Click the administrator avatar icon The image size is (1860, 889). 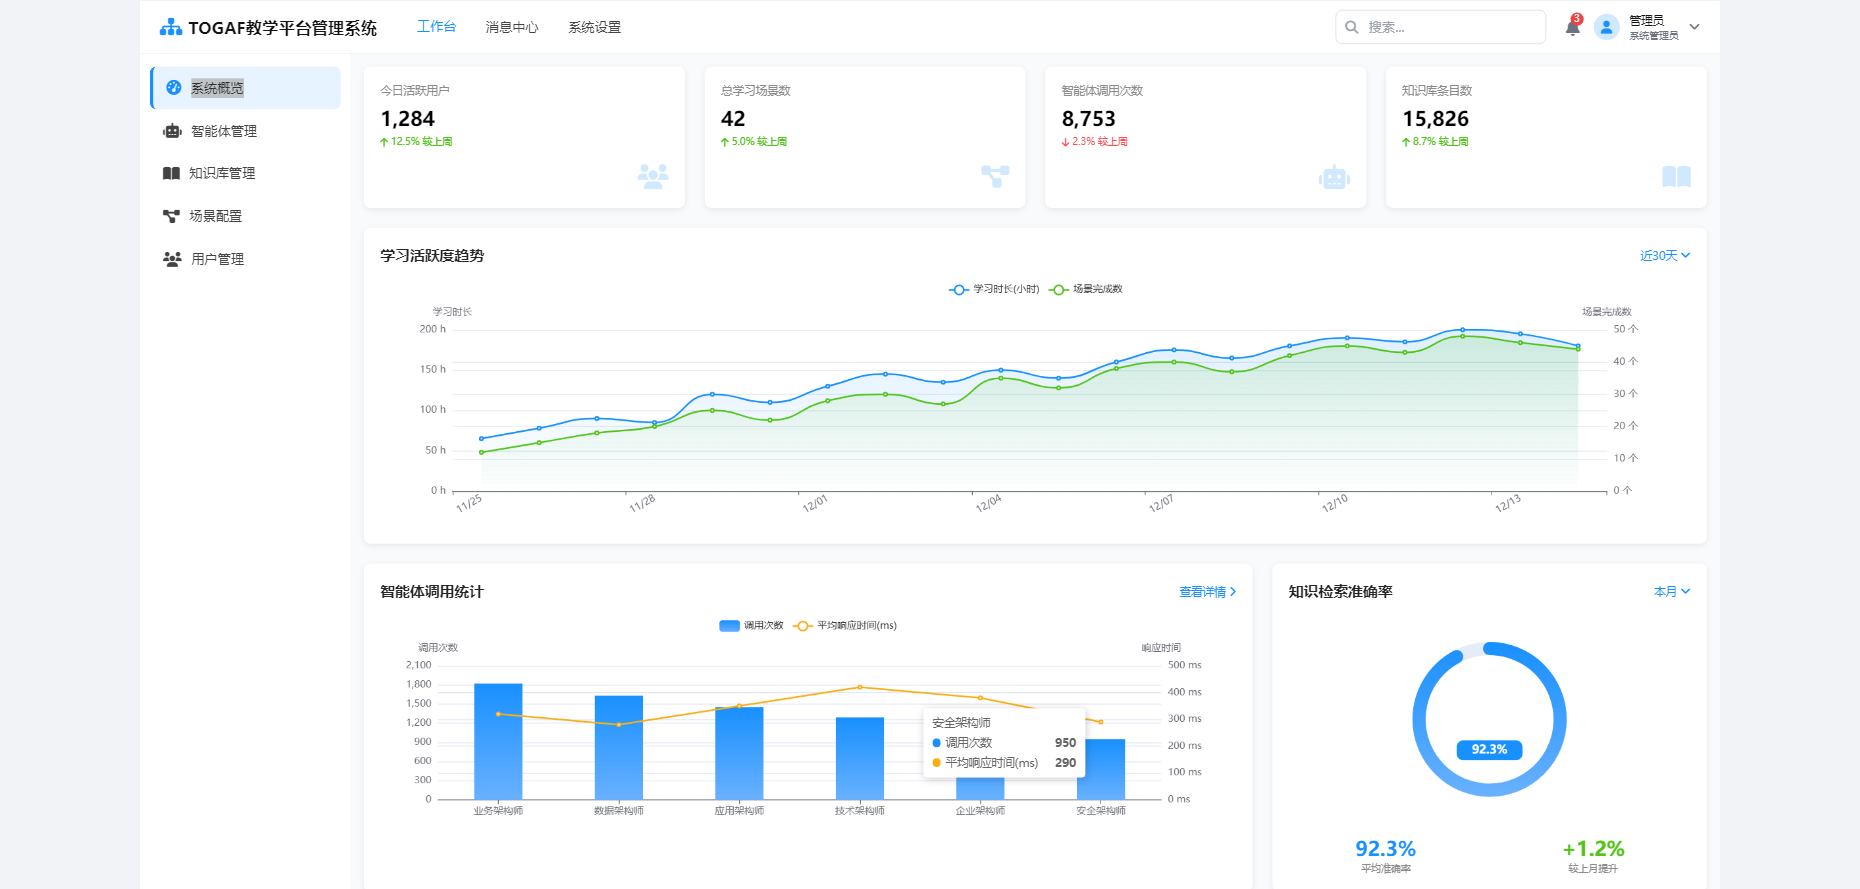click(x=1607, y=27)
